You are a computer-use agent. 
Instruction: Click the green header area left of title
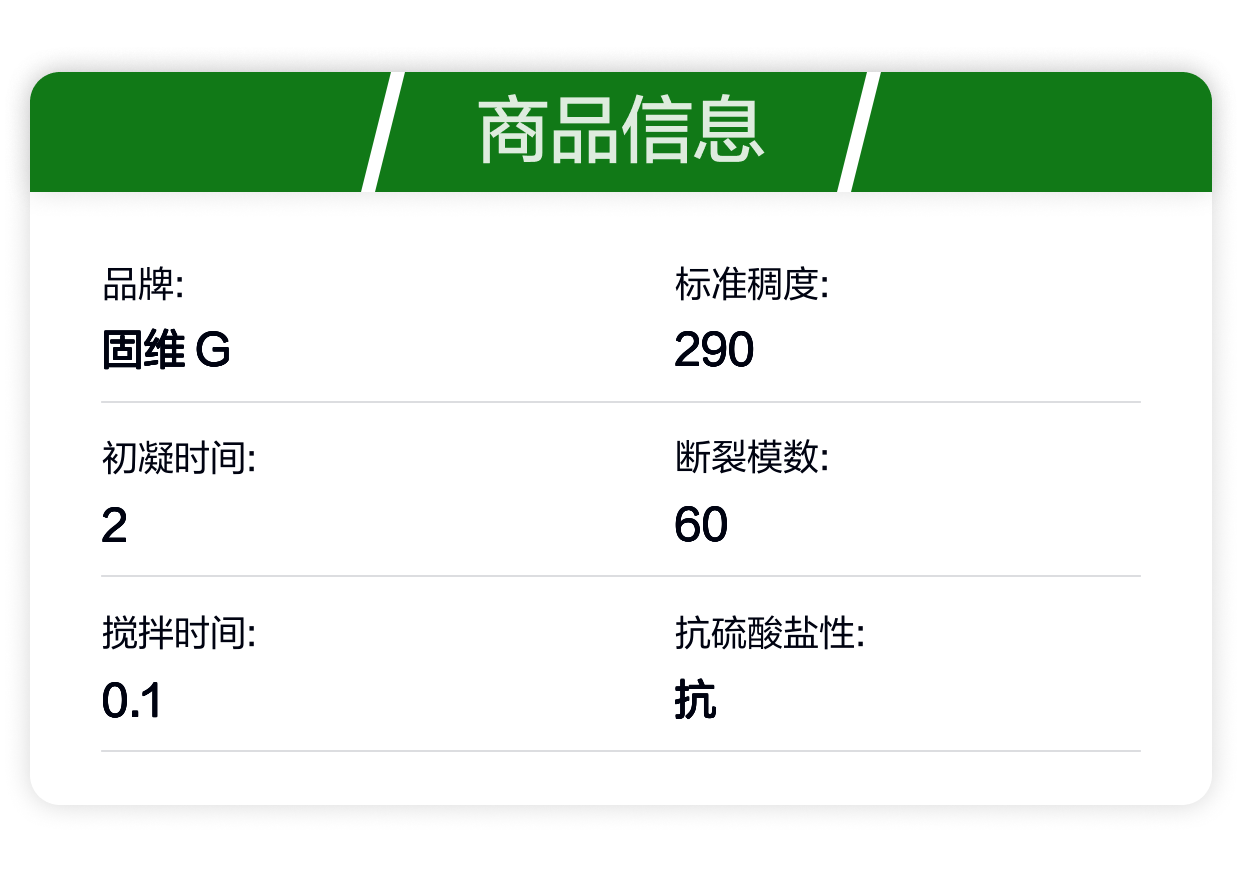coord(200,131)
